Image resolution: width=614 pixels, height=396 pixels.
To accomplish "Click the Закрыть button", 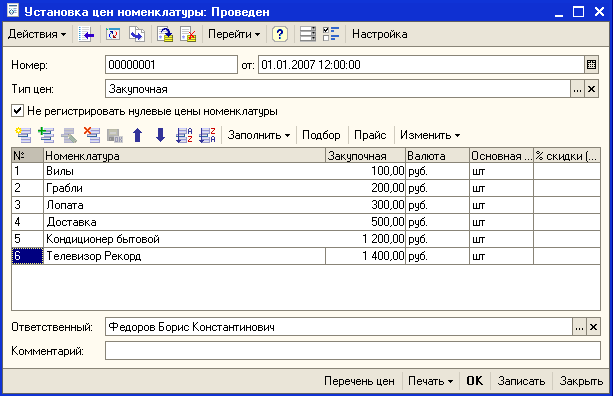I will tap(581, 381).
